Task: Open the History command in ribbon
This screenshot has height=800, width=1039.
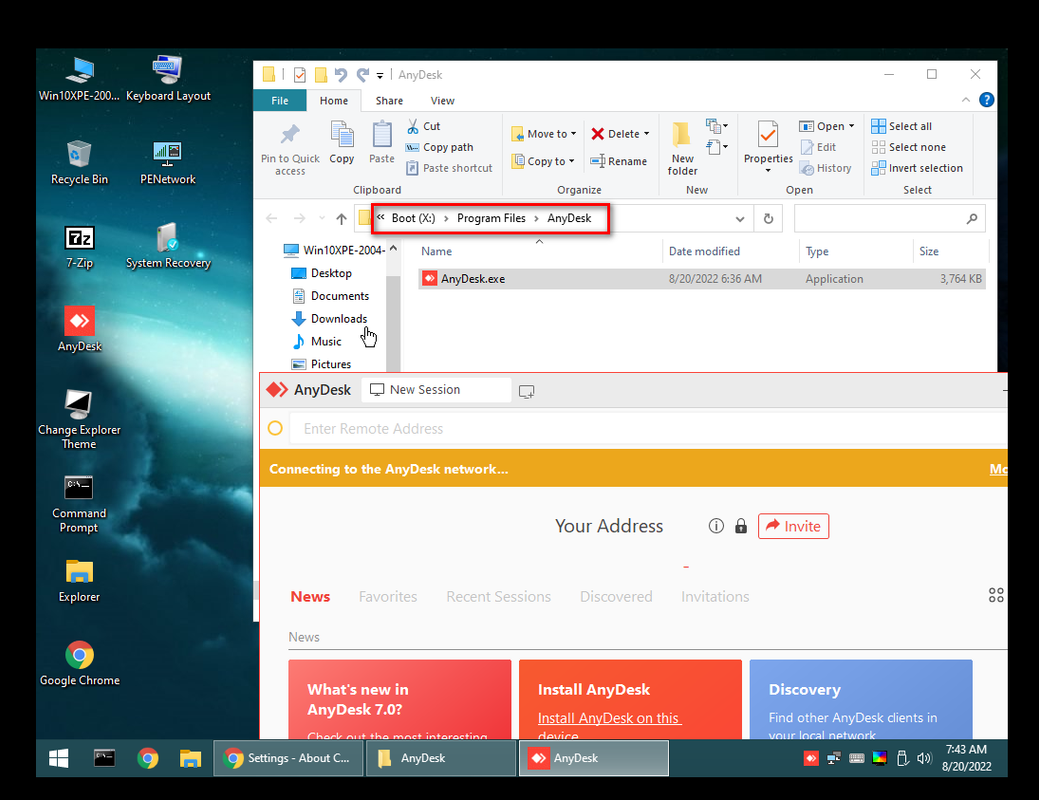Action: click(826, 168)
